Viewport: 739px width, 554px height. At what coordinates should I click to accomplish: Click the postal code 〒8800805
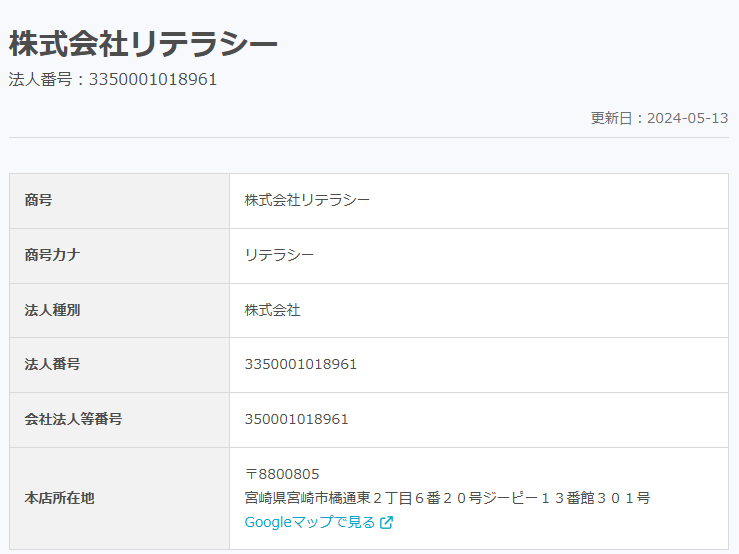coord(282,474)
